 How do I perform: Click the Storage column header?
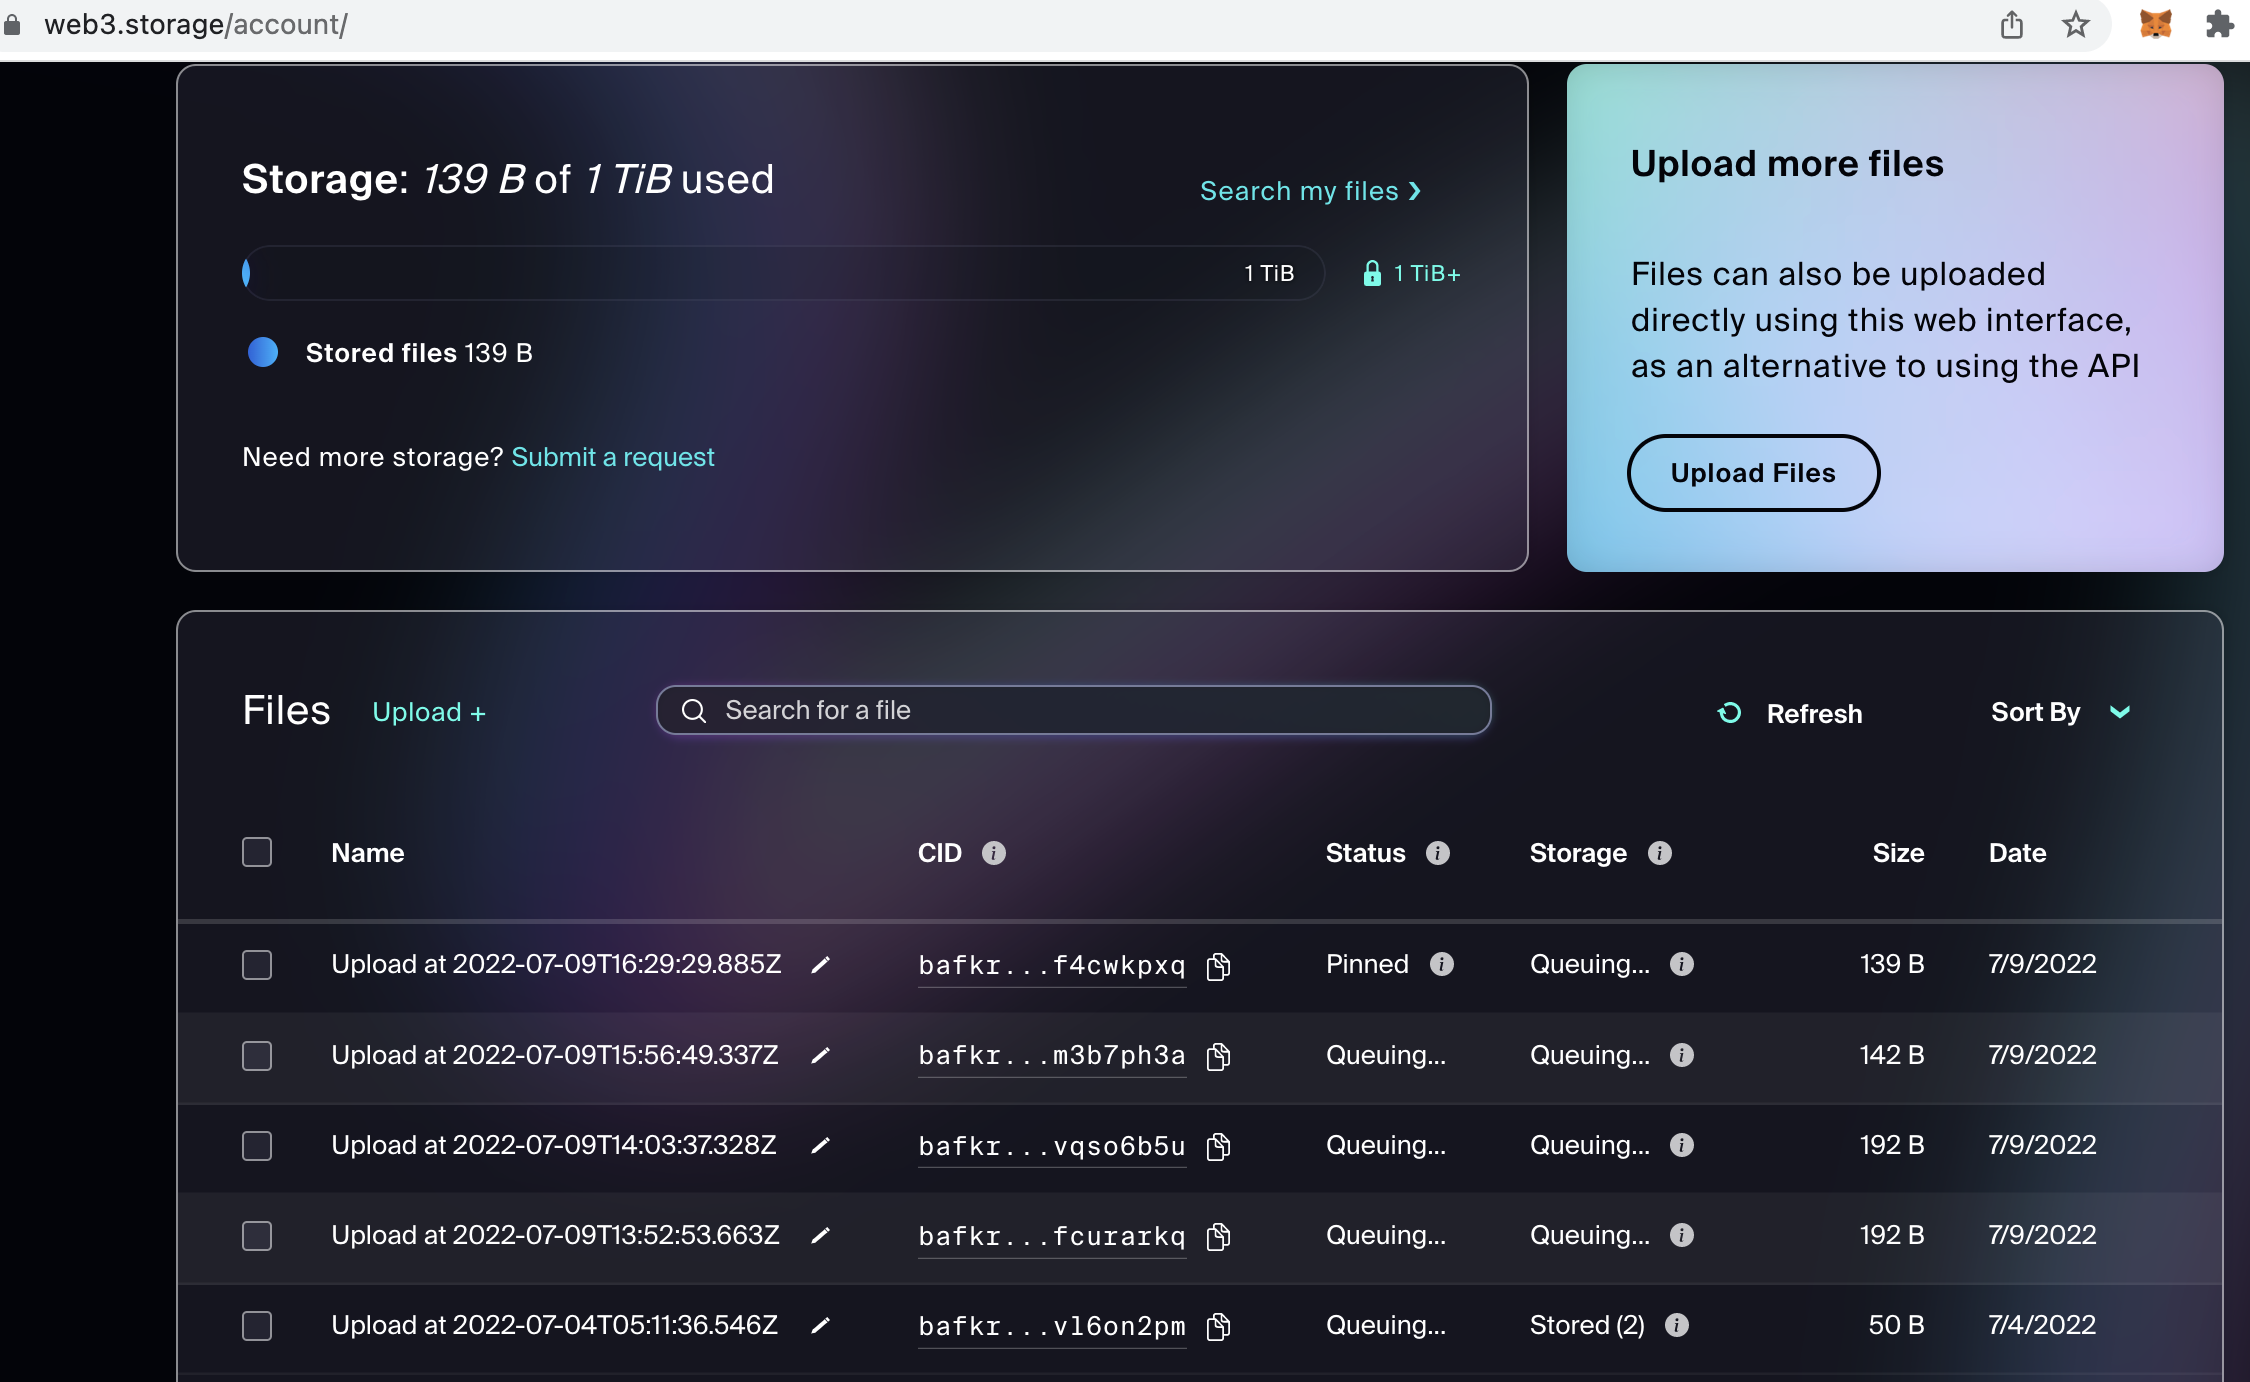[1578, 853]
